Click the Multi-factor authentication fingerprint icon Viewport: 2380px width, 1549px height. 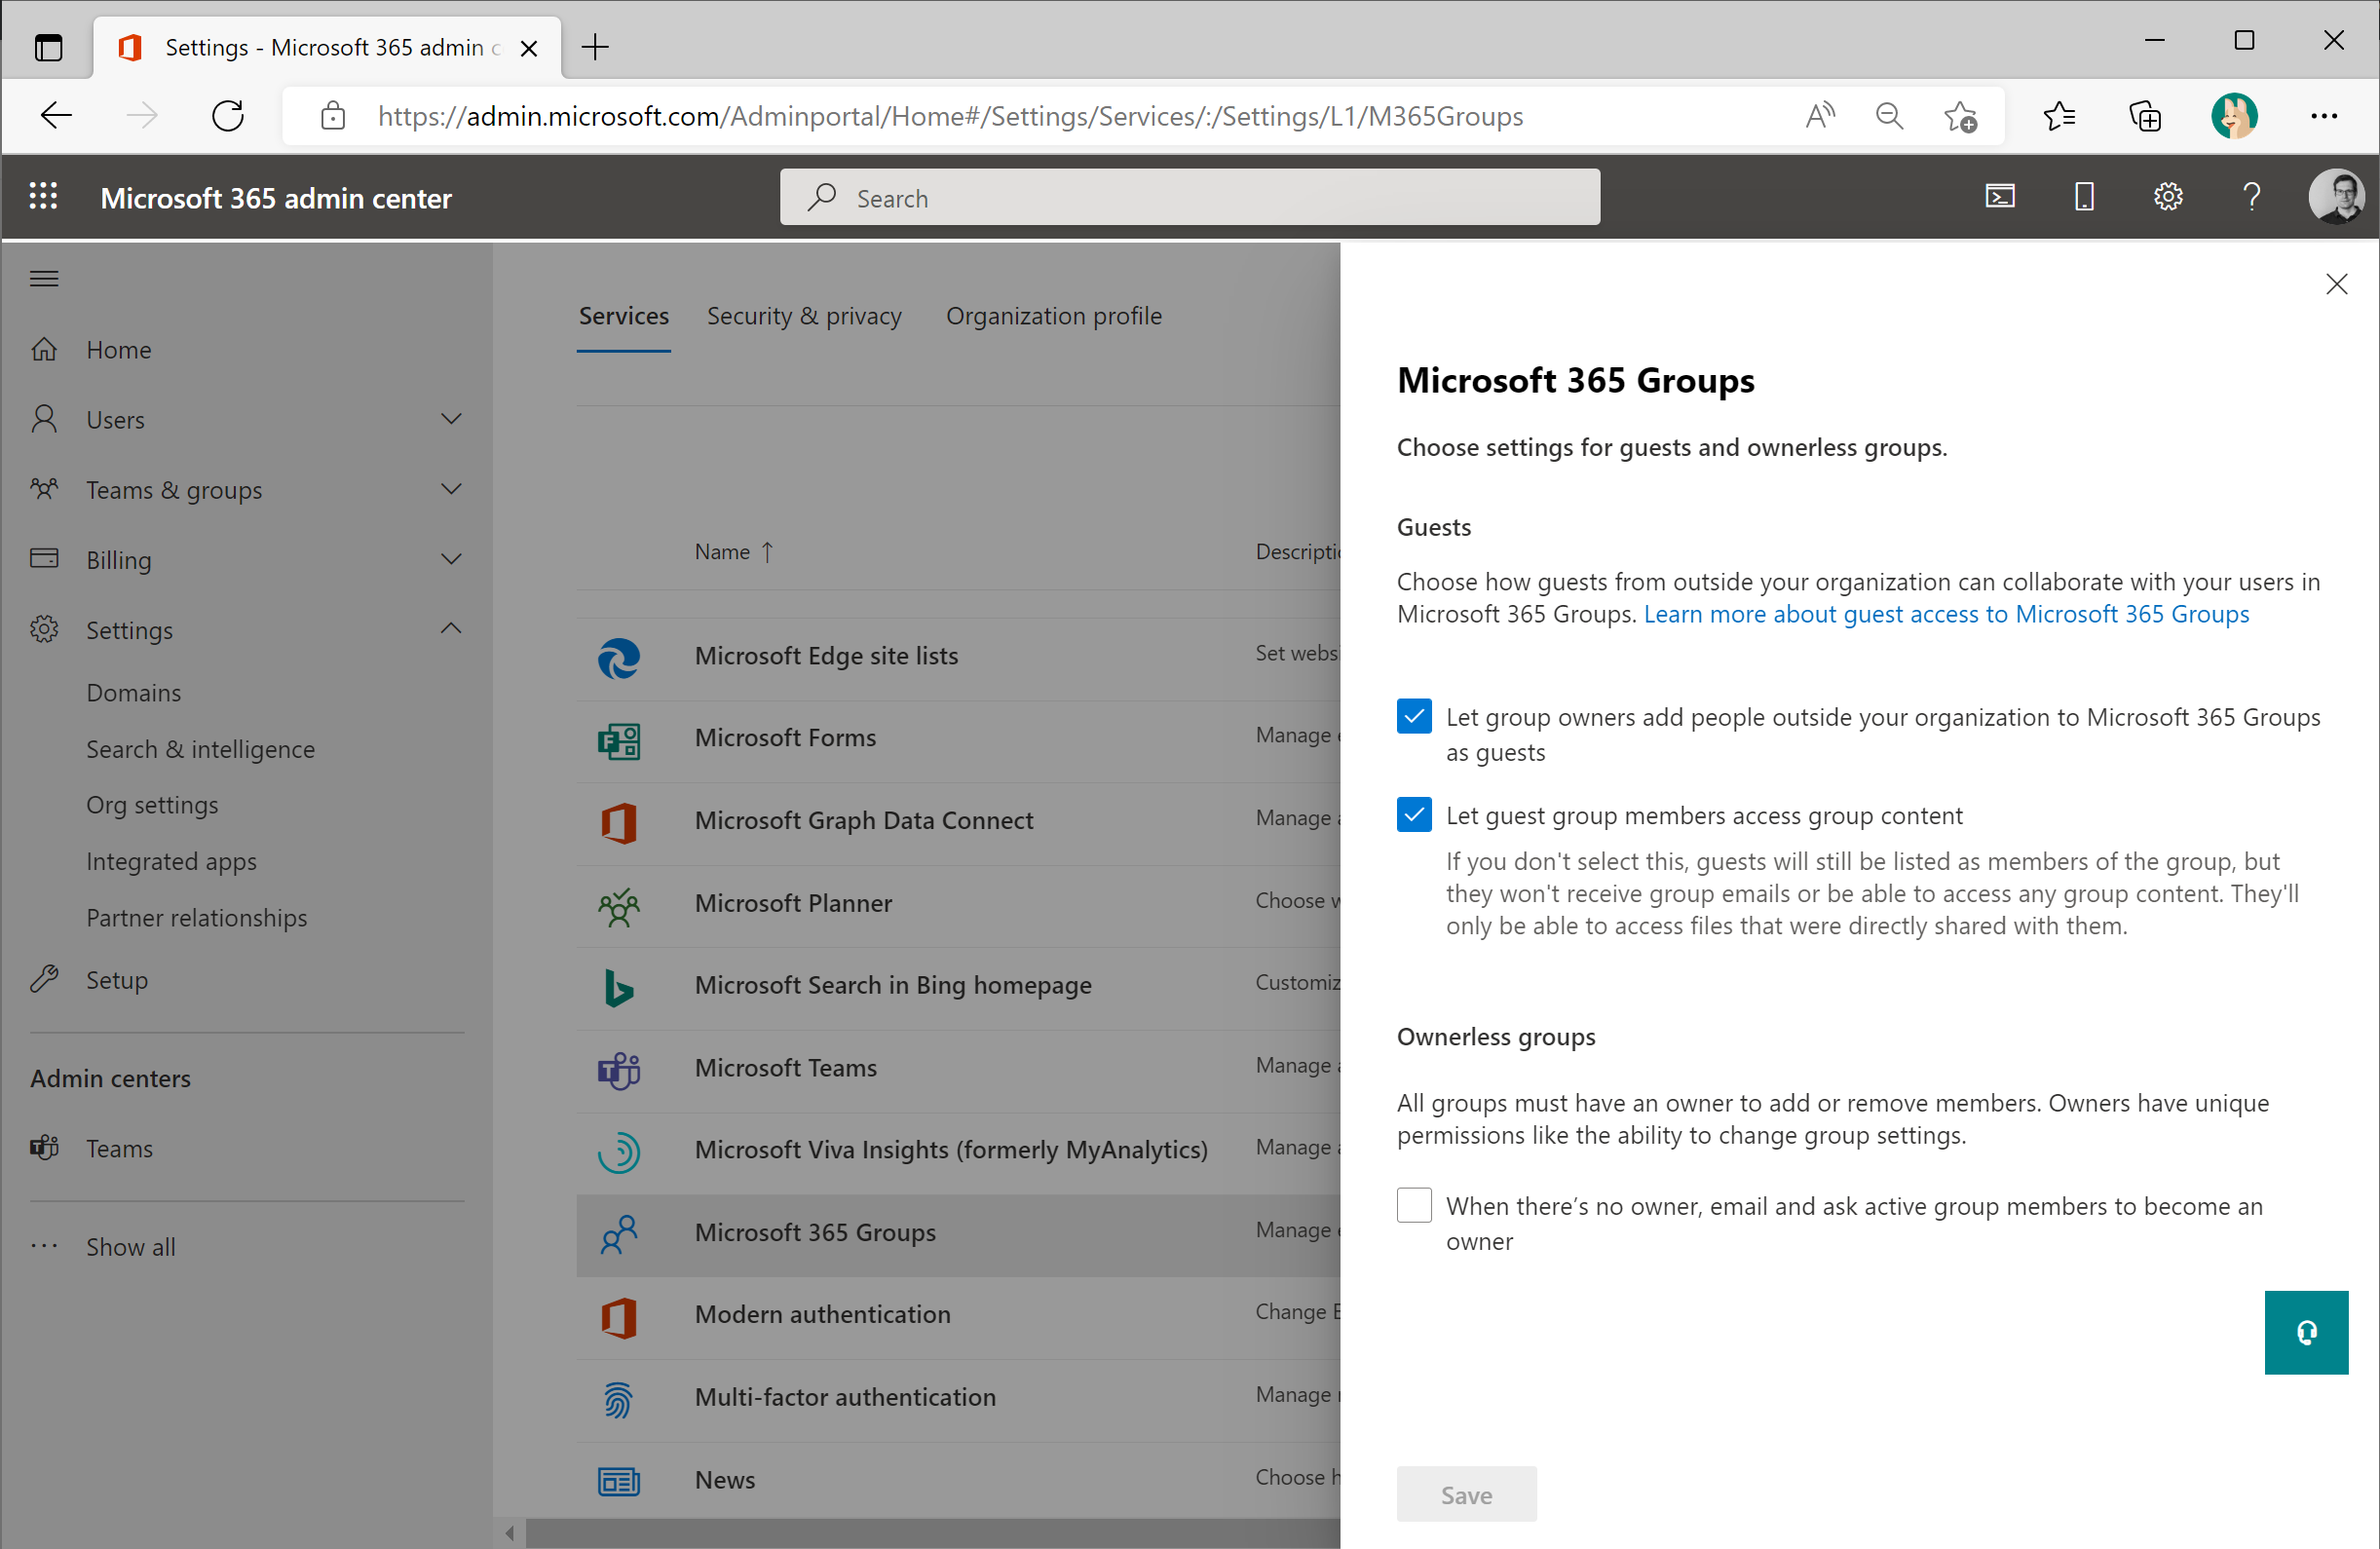[619, 1399]
